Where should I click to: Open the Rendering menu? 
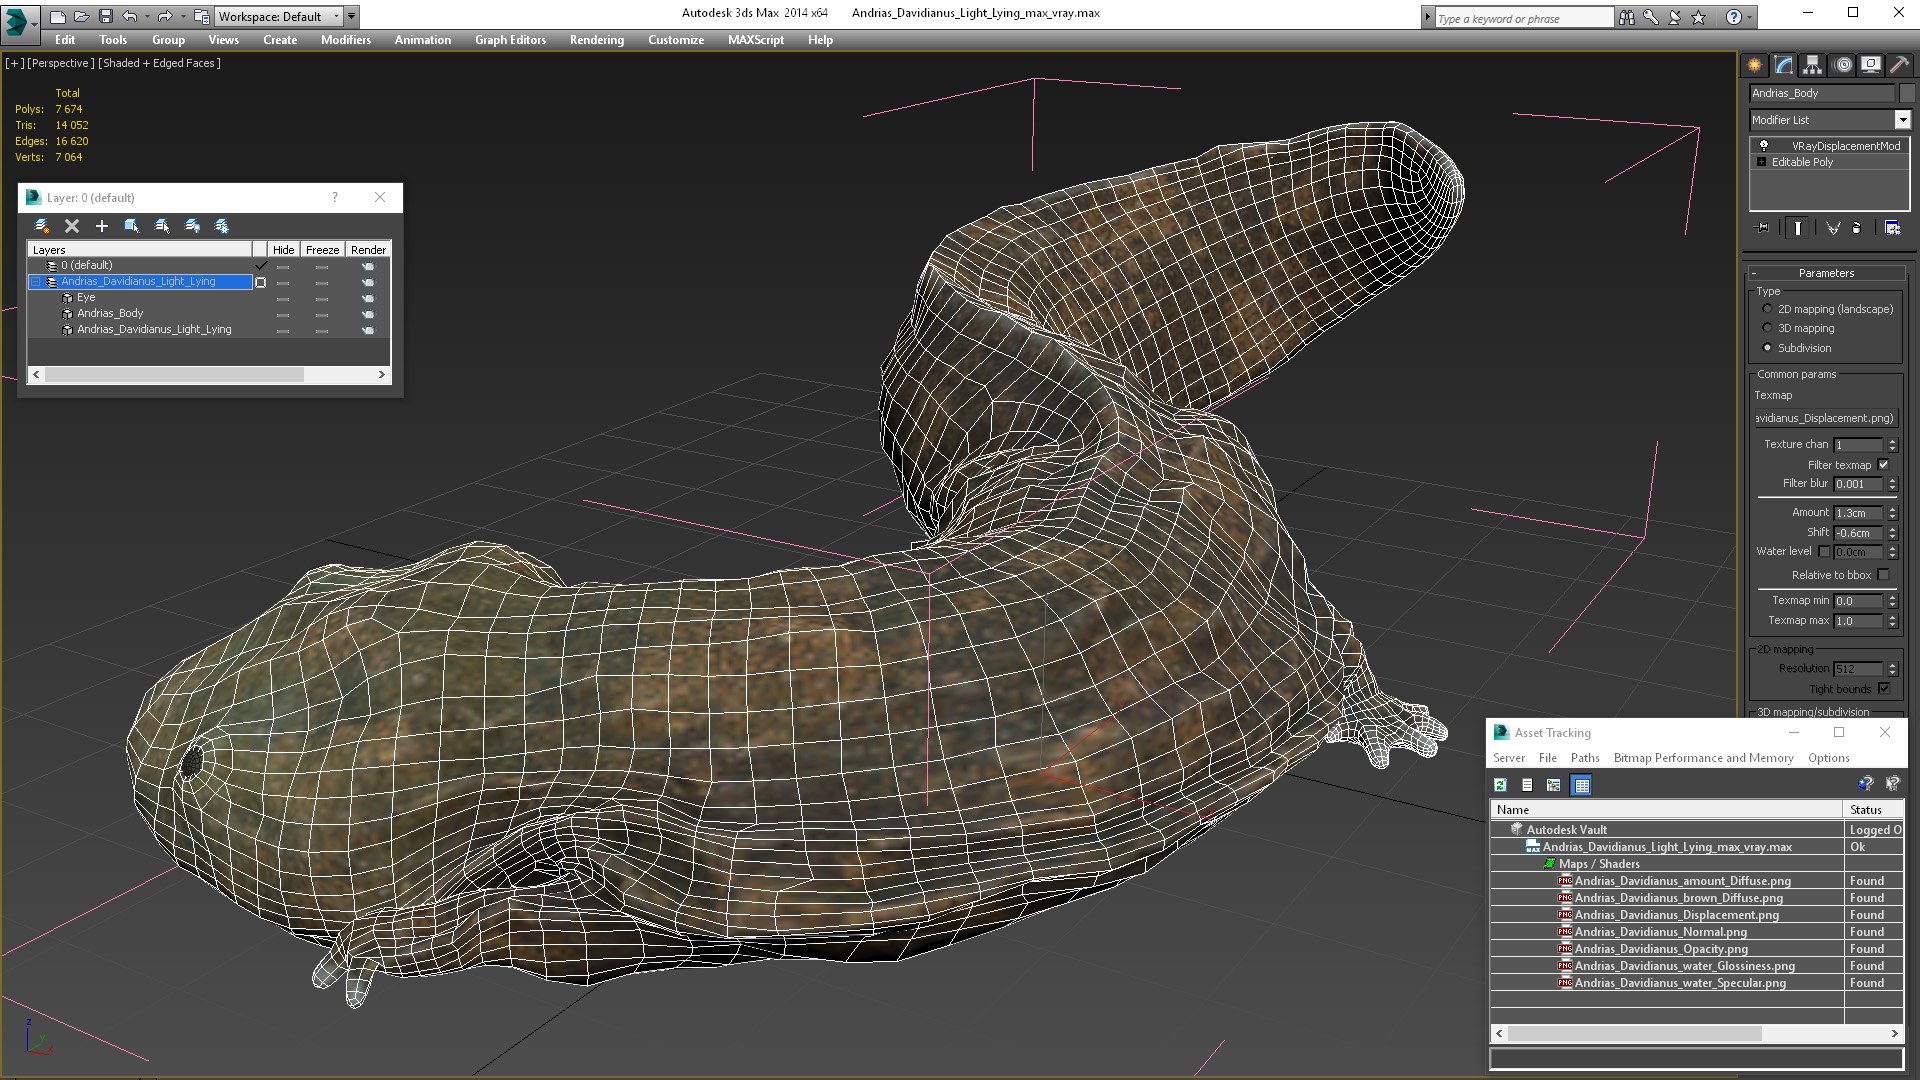pyautogui.click(x=597, y=40)
